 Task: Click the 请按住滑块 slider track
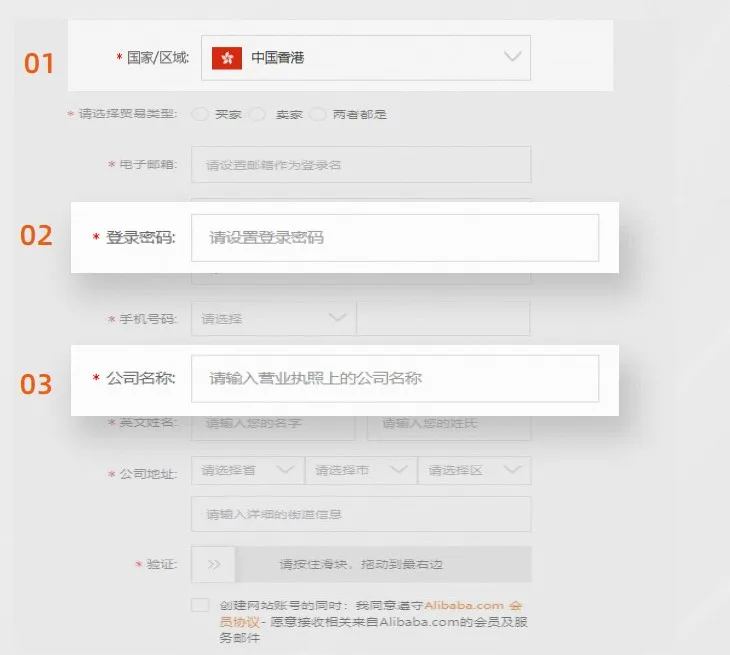coord(382,564)
